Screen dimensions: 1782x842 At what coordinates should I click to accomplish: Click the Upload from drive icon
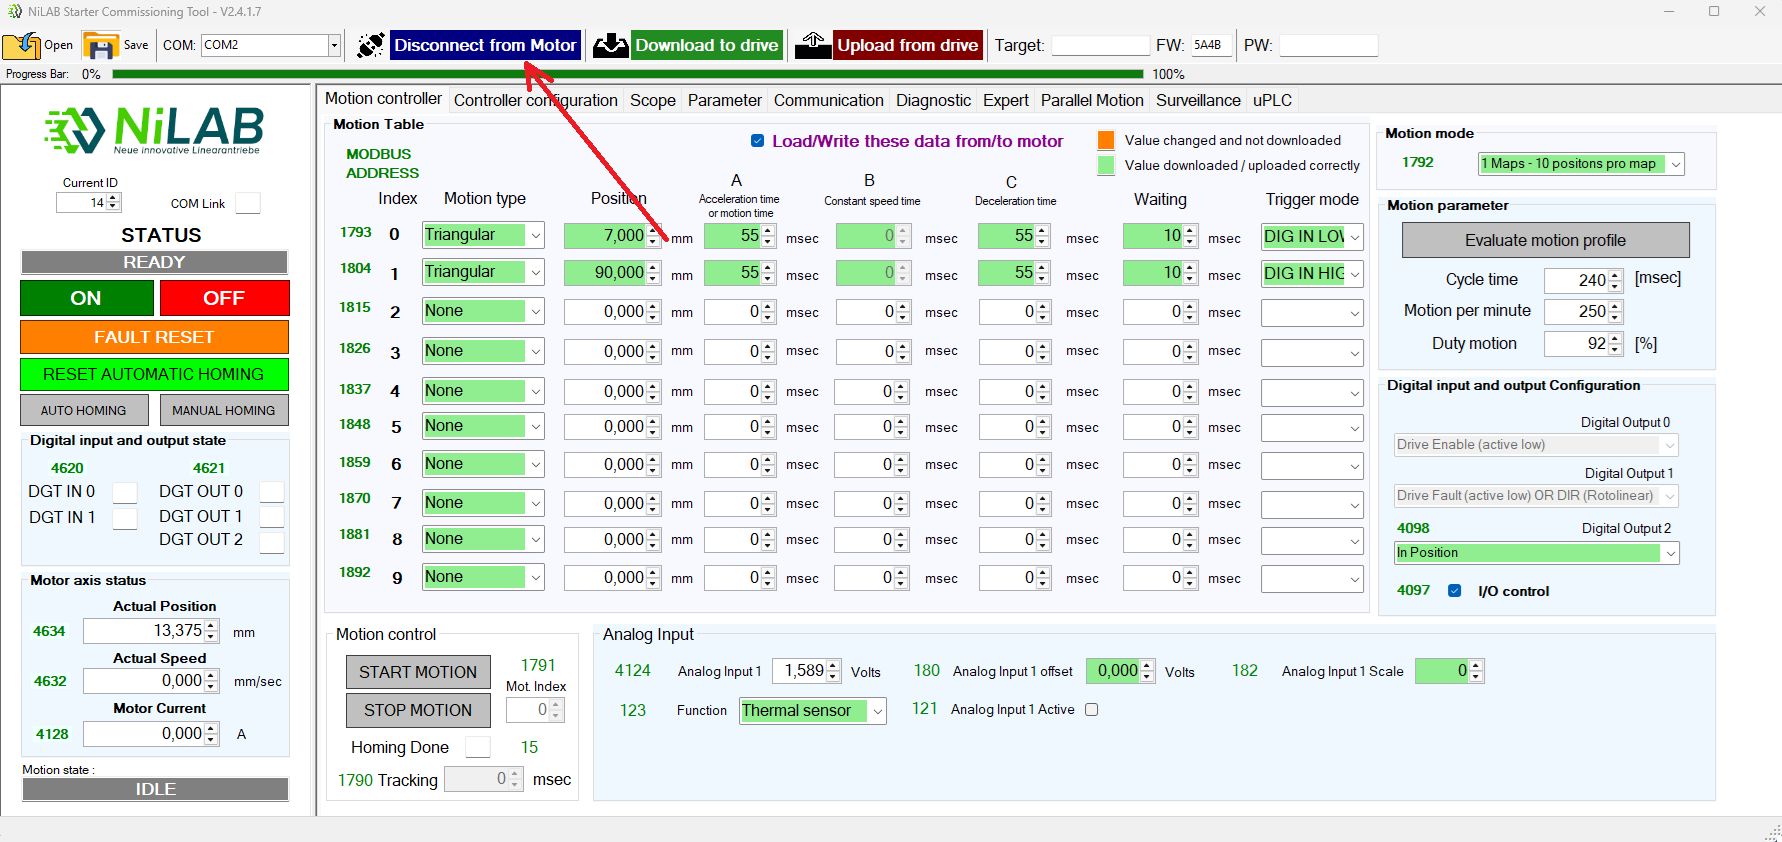(813, 45)
